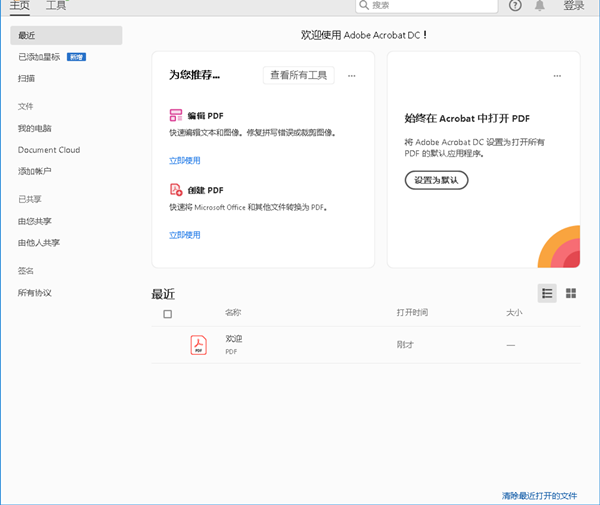Screen dimensions: 600x505
Task: Switch to list view for recent files
Action: click(x=547, y=293)
